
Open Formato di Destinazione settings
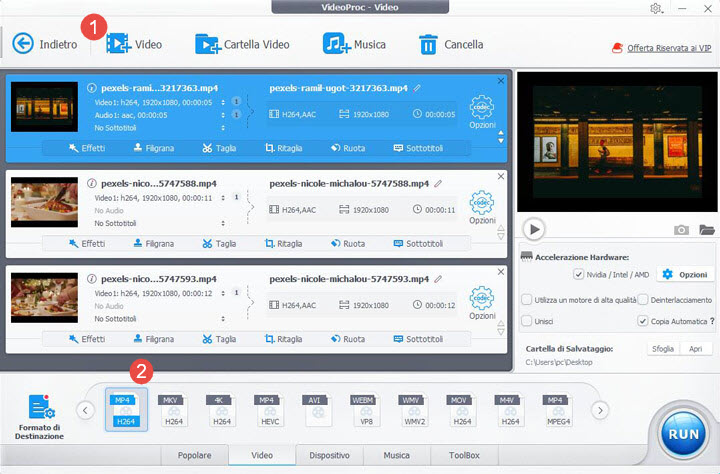click(39, 417)
